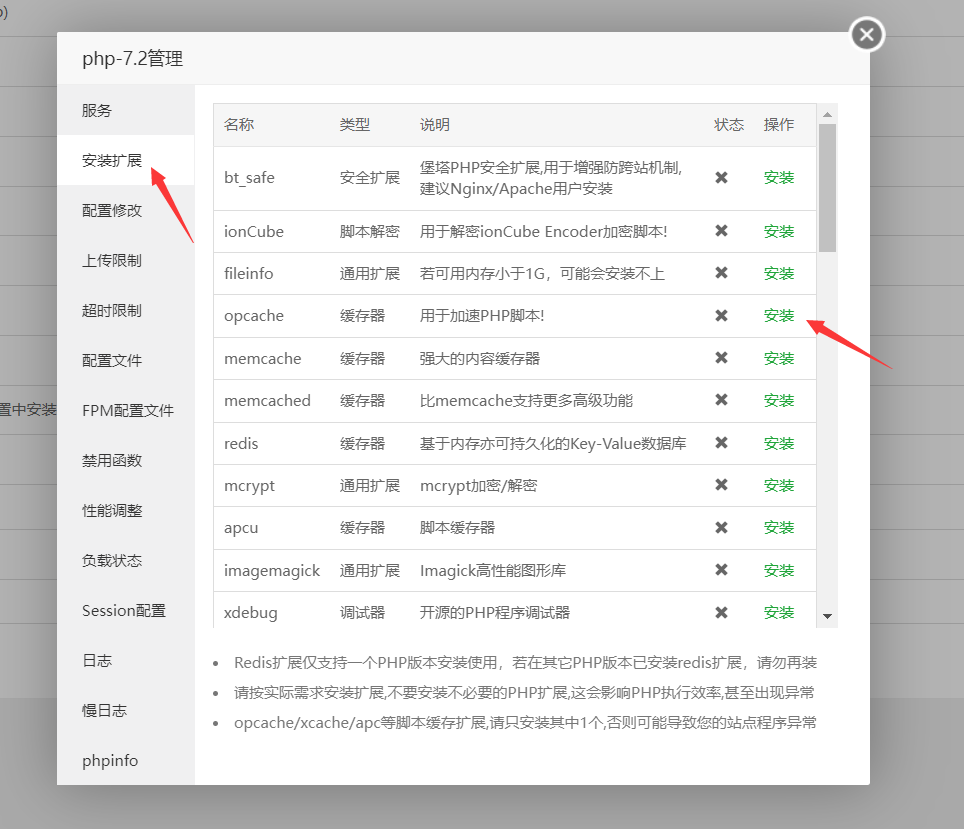Click the mcrypt status cross icon
Image resolution: width=964 pixels, height=829 pixels.
722,485
